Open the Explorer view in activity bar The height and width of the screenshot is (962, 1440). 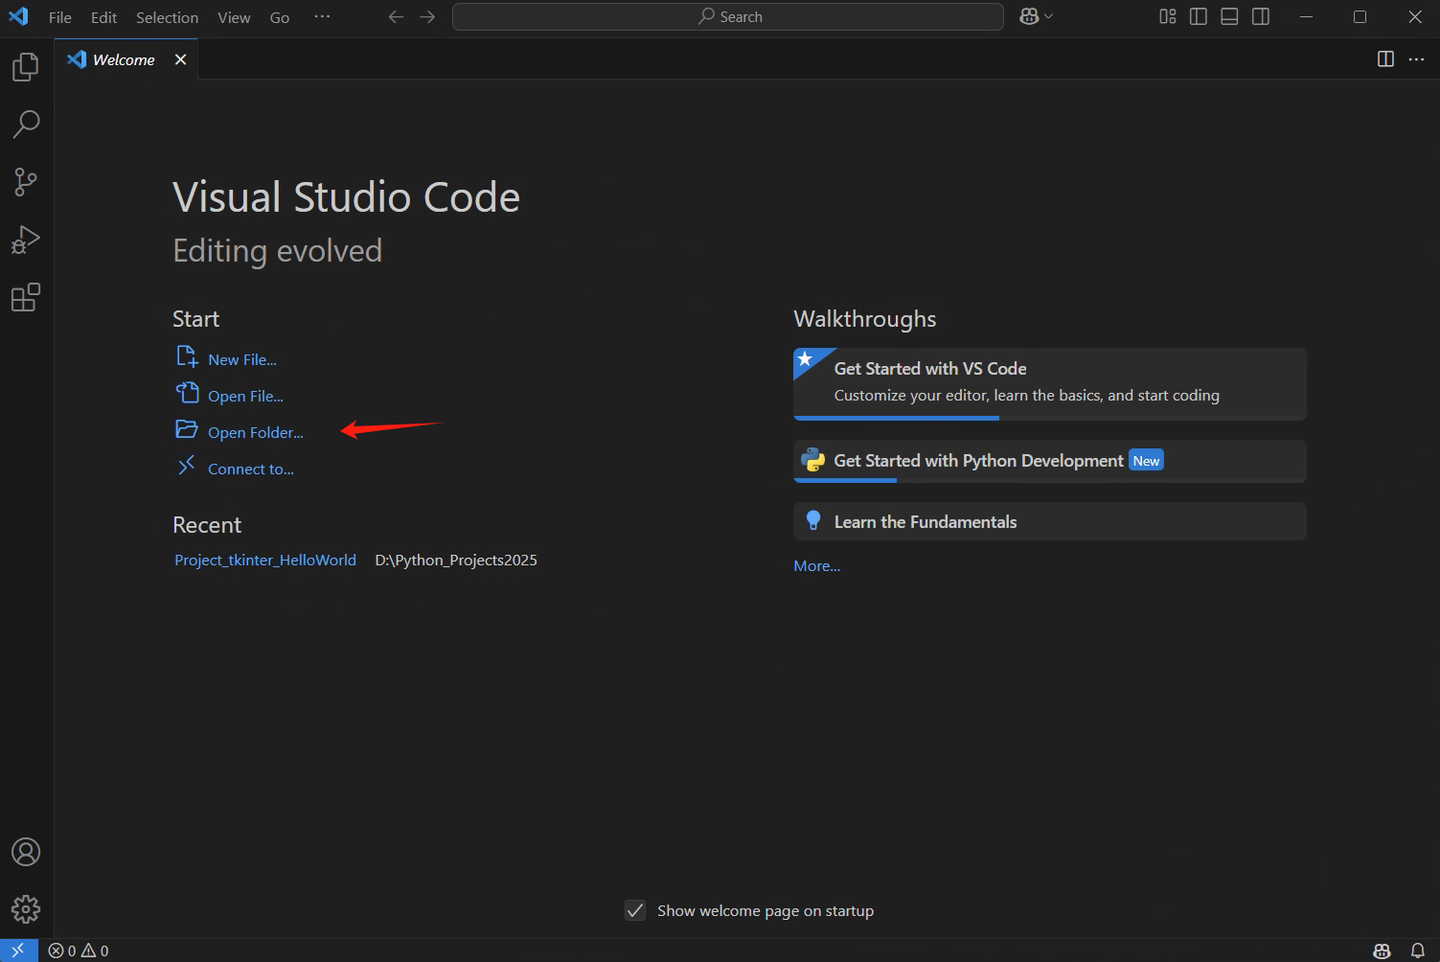(x=26, y=67)
